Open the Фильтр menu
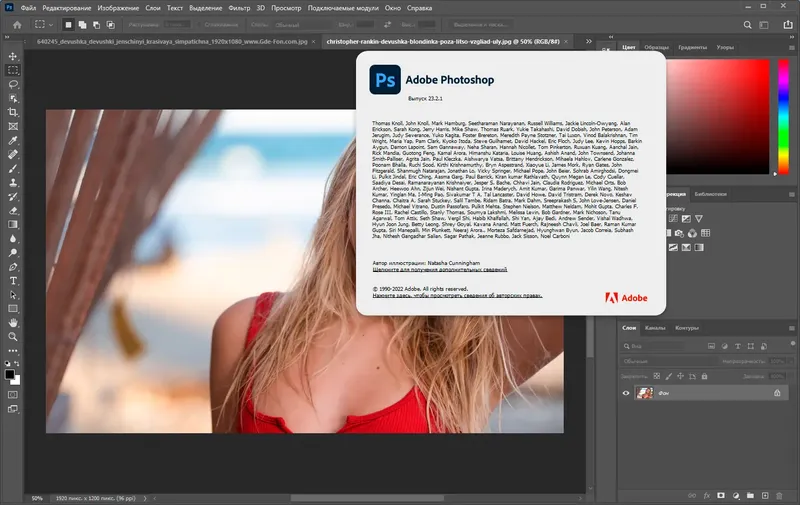The height and width of the screenshot is (505, 800). click(x=239, y=8)
